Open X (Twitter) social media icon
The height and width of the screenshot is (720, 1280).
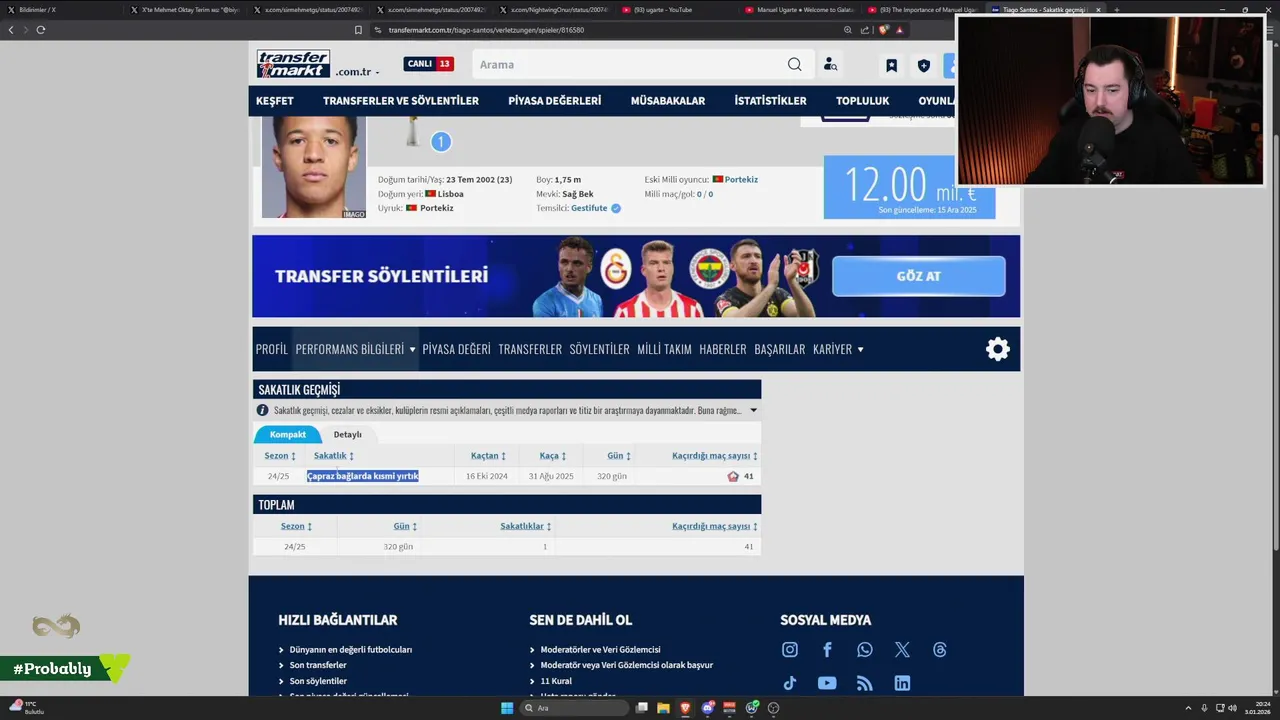902,650
